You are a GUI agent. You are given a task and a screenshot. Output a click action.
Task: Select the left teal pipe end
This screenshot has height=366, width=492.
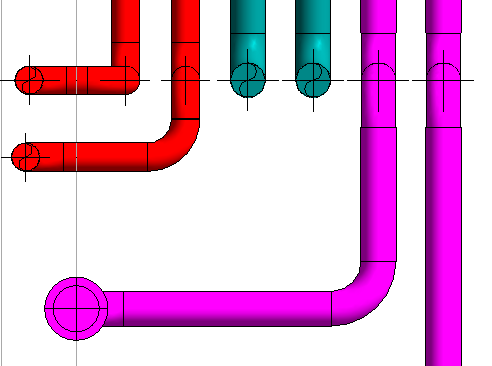(248, 80)
